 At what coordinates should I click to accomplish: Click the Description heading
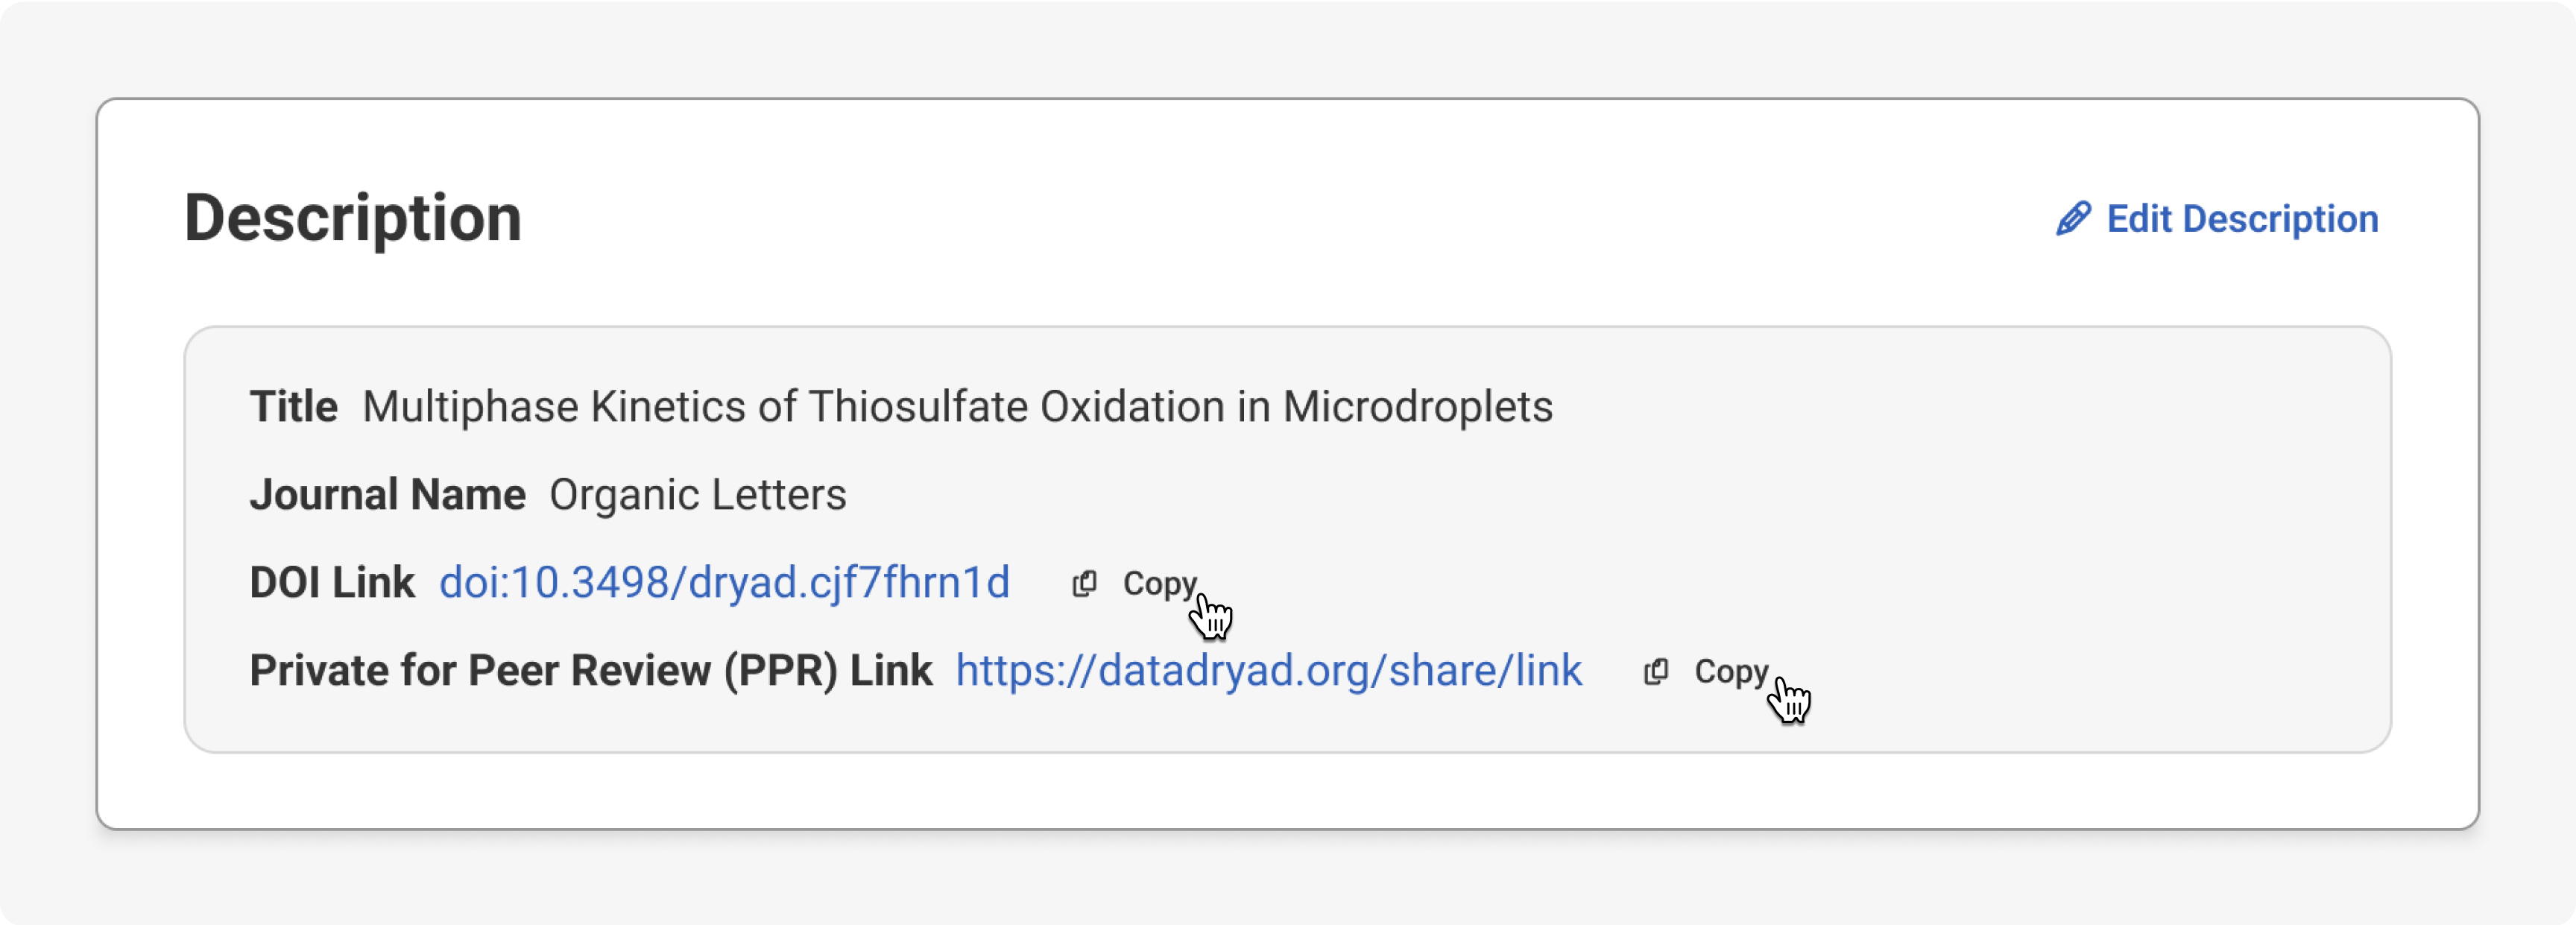[352, 218]
